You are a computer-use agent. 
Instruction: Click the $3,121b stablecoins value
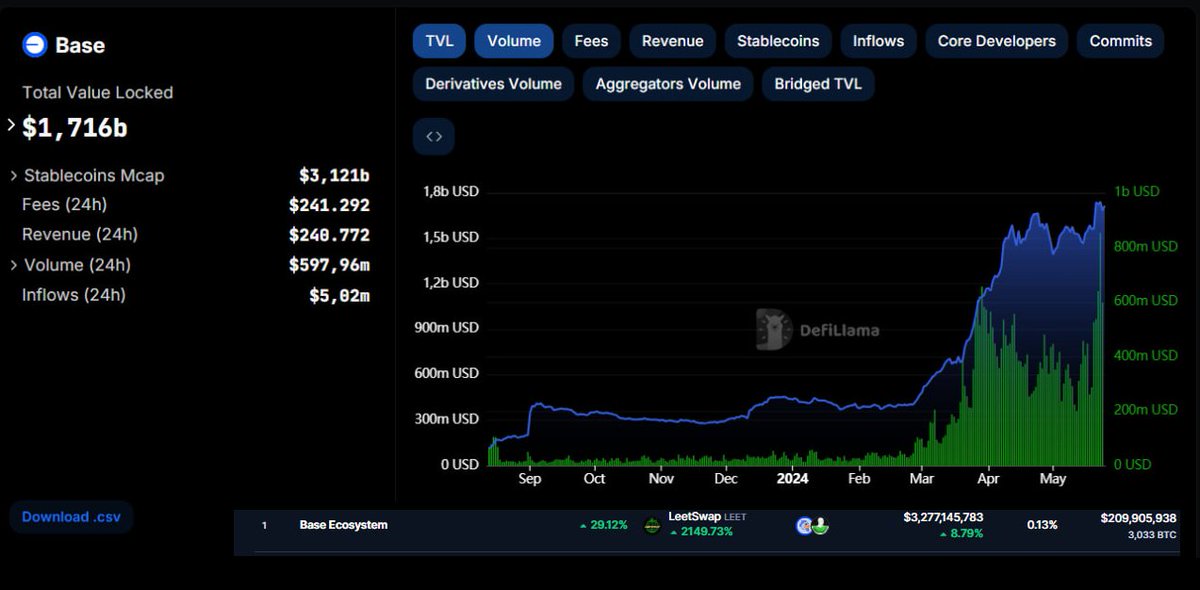(x=334, y=175)
